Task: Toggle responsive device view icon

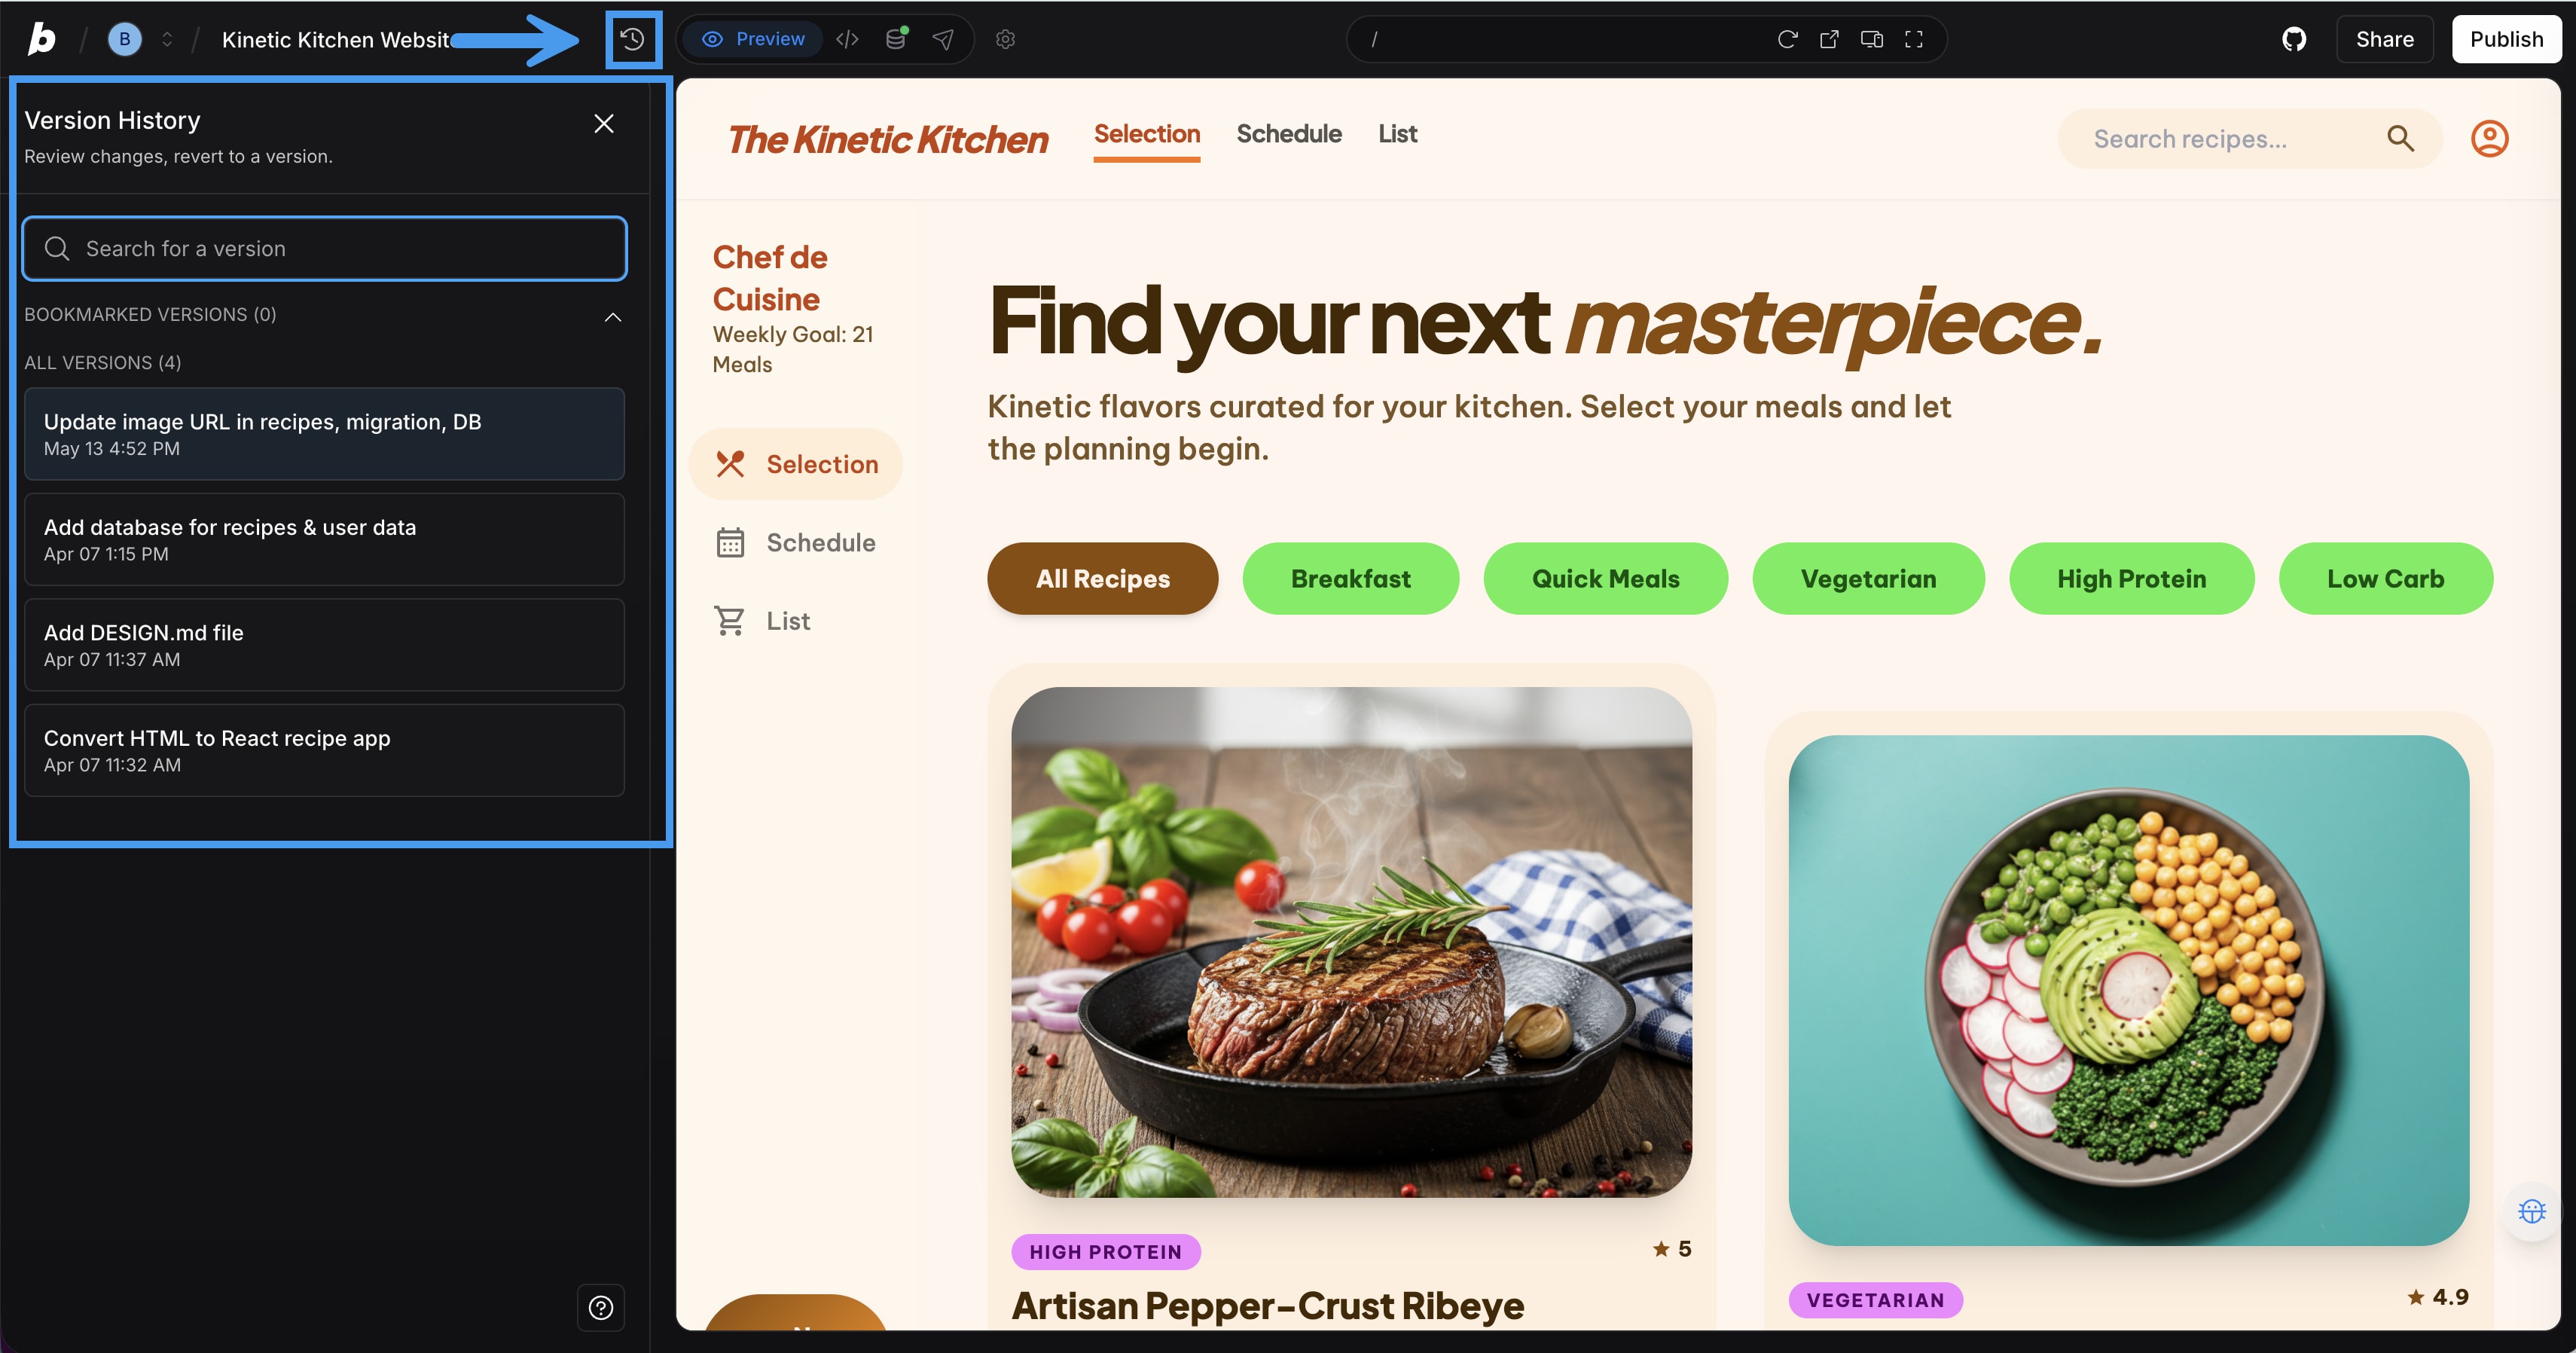Action: click(x=1872, y=39)
